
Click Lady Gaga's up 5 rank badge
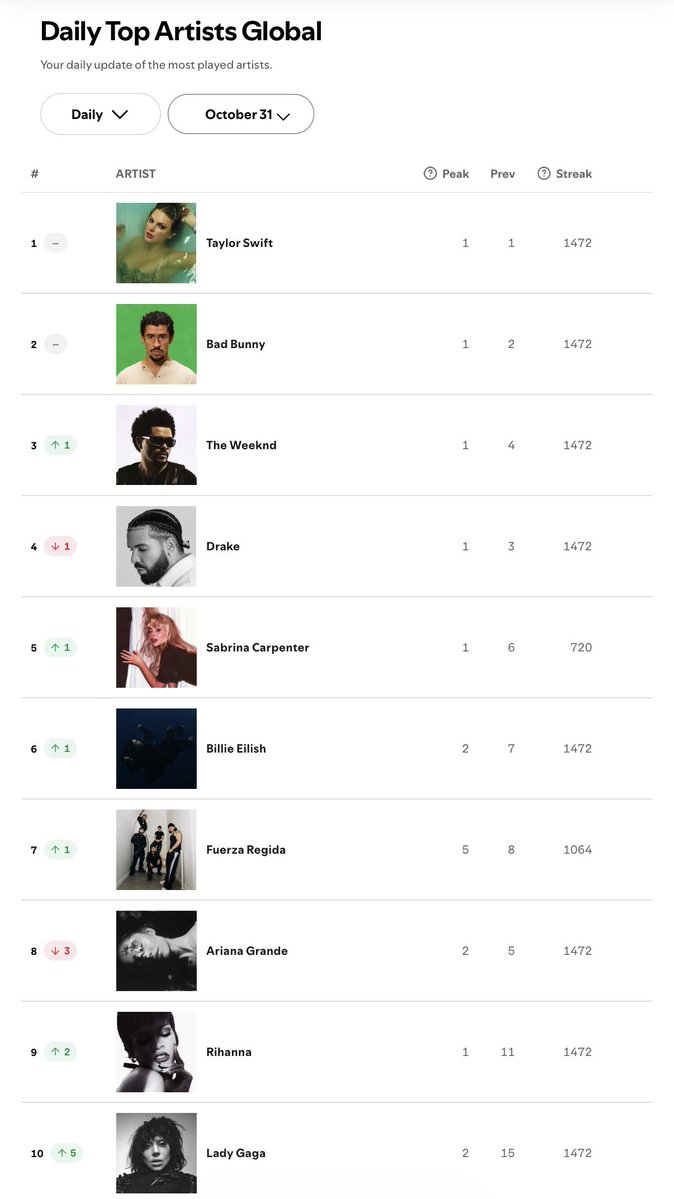coord(67,1153)
